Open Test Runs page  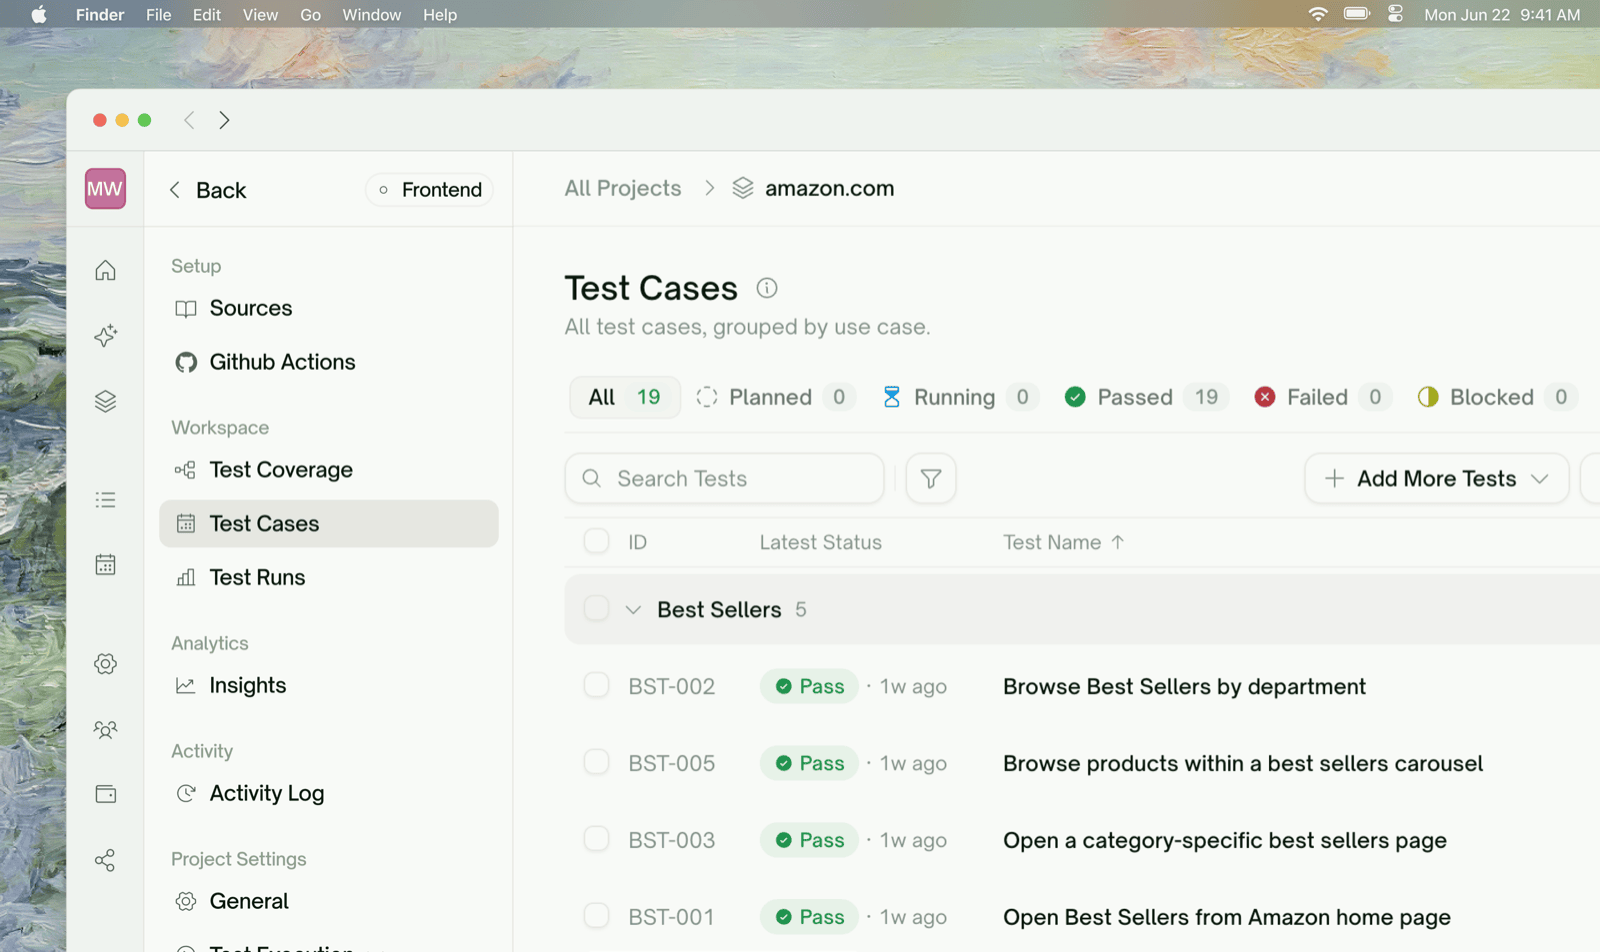tap(329, 577)
